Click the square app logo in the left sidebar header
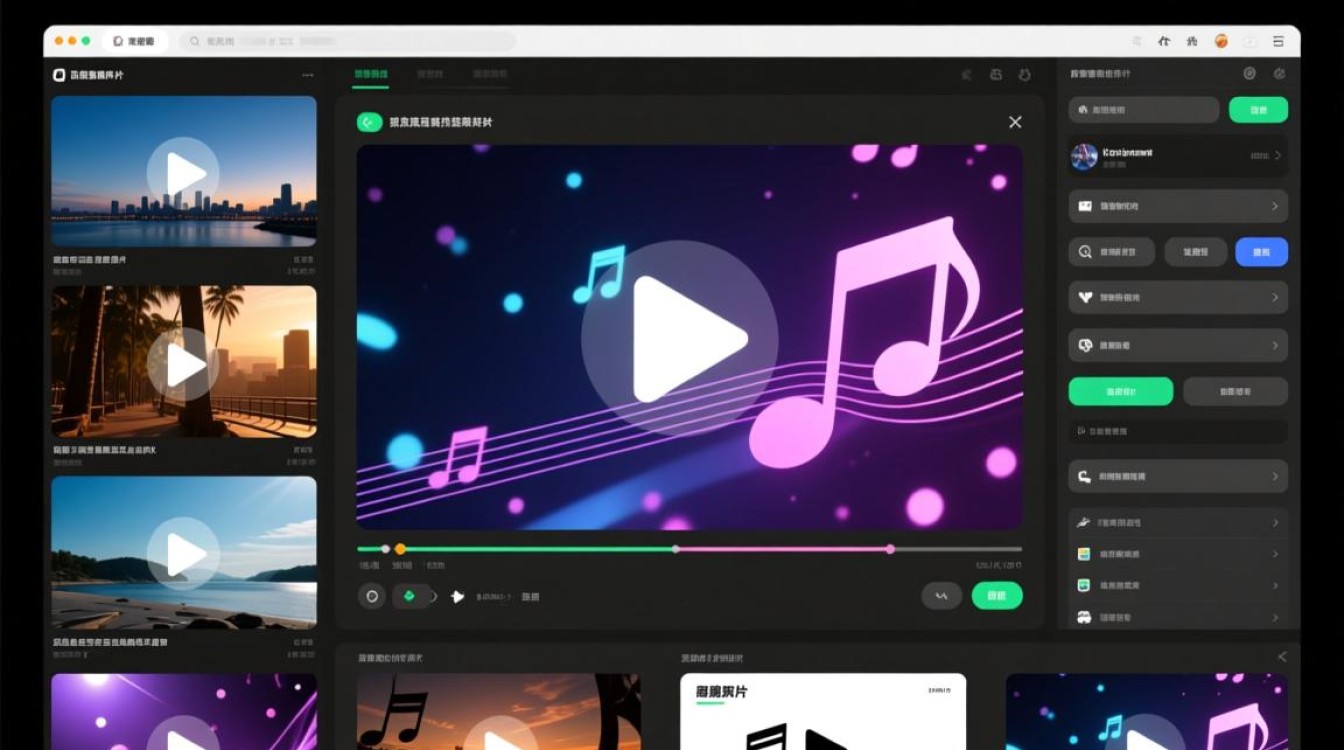 [x=59, y=75]
